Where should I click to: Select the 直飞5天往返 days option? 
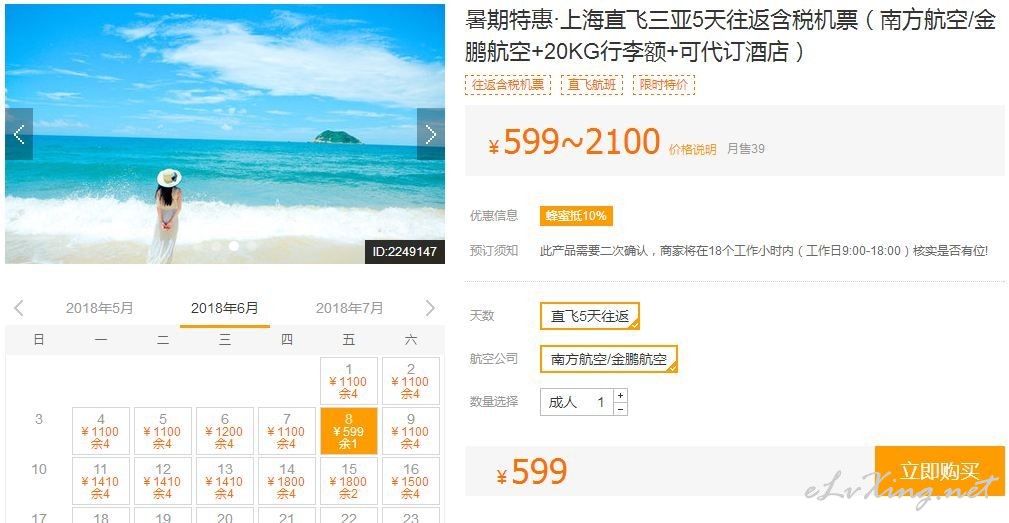(x=589, y=316)
